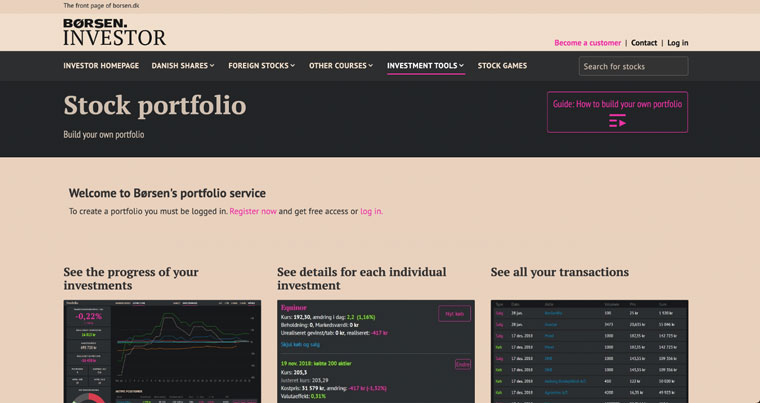The height and width of the screenshot is (403, 760).
Task: Click the Børsen Investor logo
Action: point(114,32)
